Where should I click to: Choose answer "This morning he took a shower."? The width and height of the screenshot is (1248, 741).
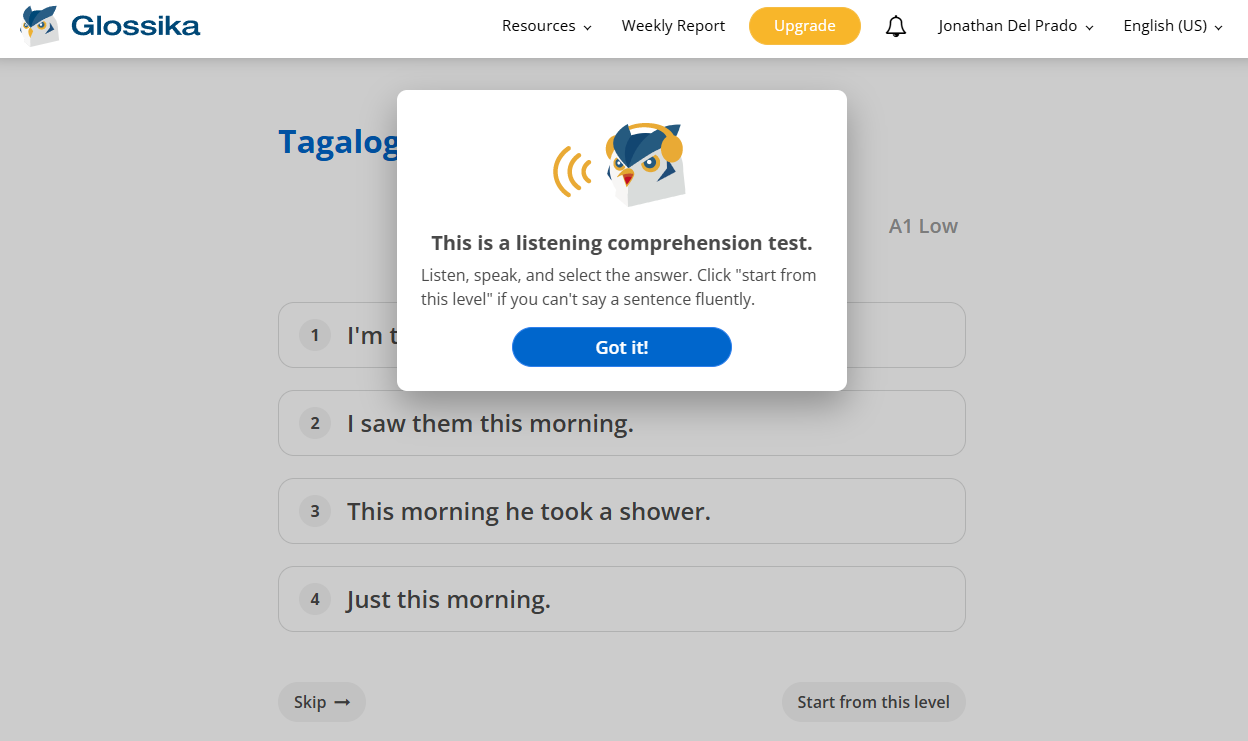click(x=622, y=511)
